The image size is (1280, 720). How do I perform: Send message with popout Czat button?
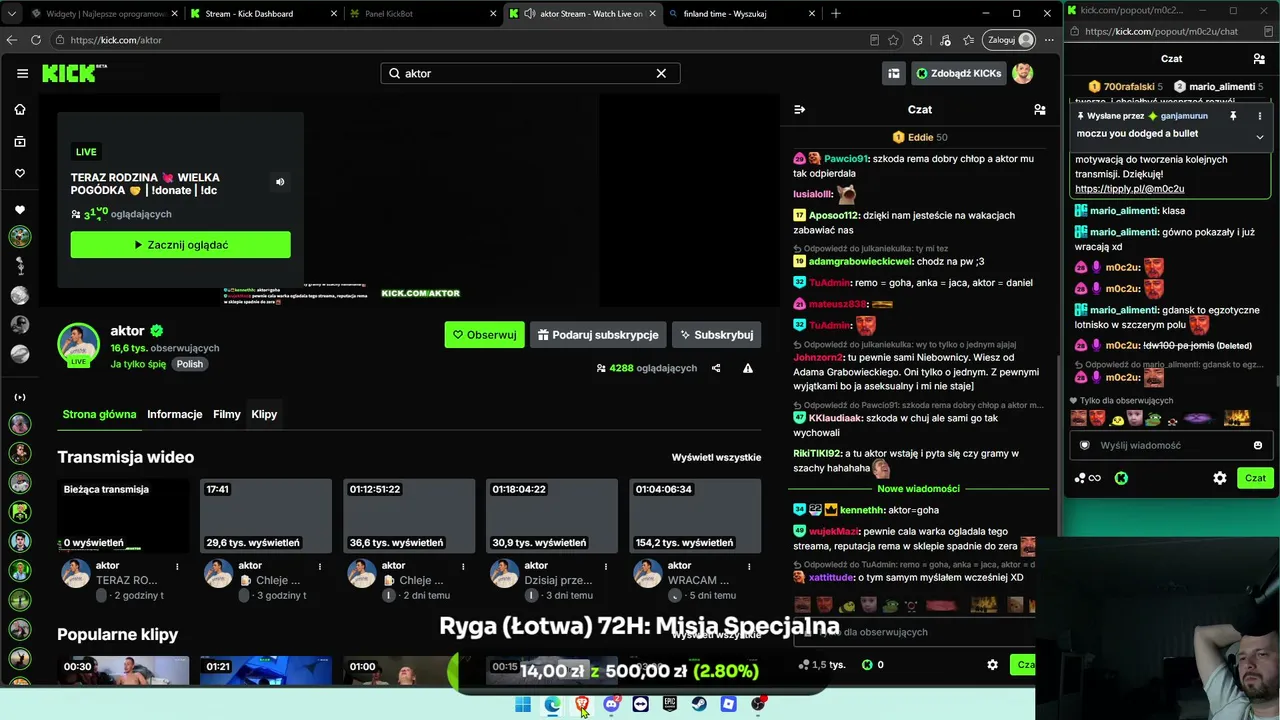(x=1255, y=478)
